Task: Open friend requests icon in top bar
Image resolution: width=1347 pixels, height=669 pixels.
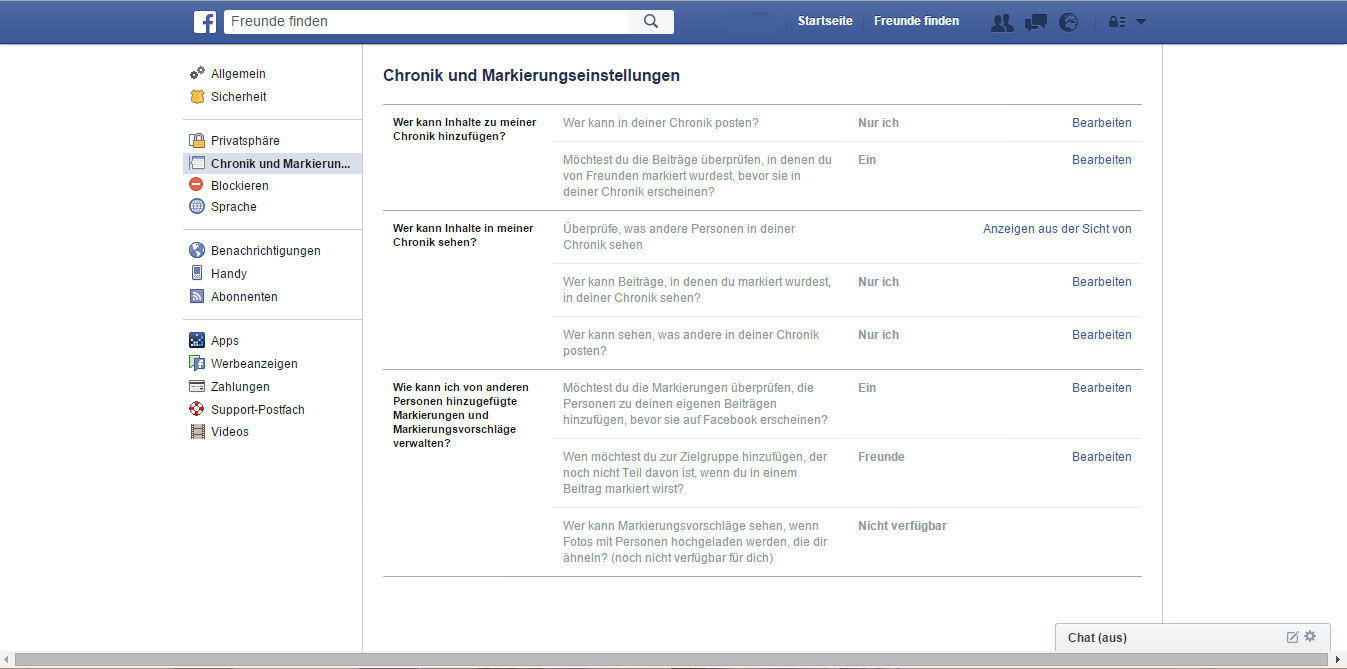Action: pos(1002,22)
